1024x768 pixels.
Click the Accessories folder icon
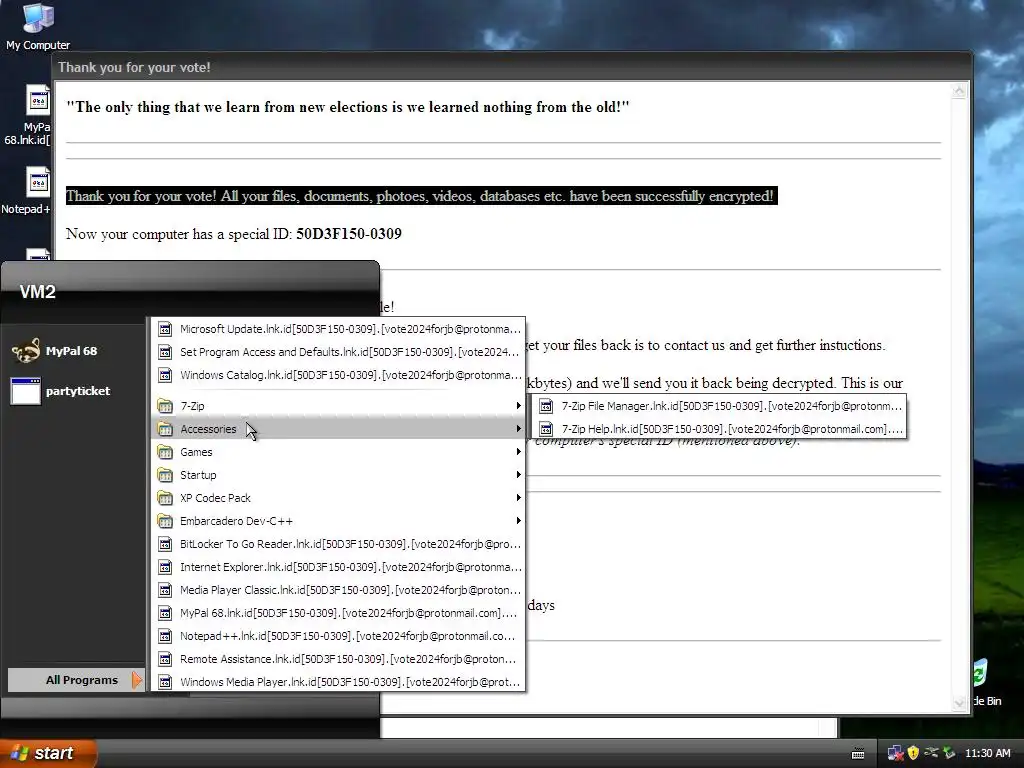click(x=165, y=429)
